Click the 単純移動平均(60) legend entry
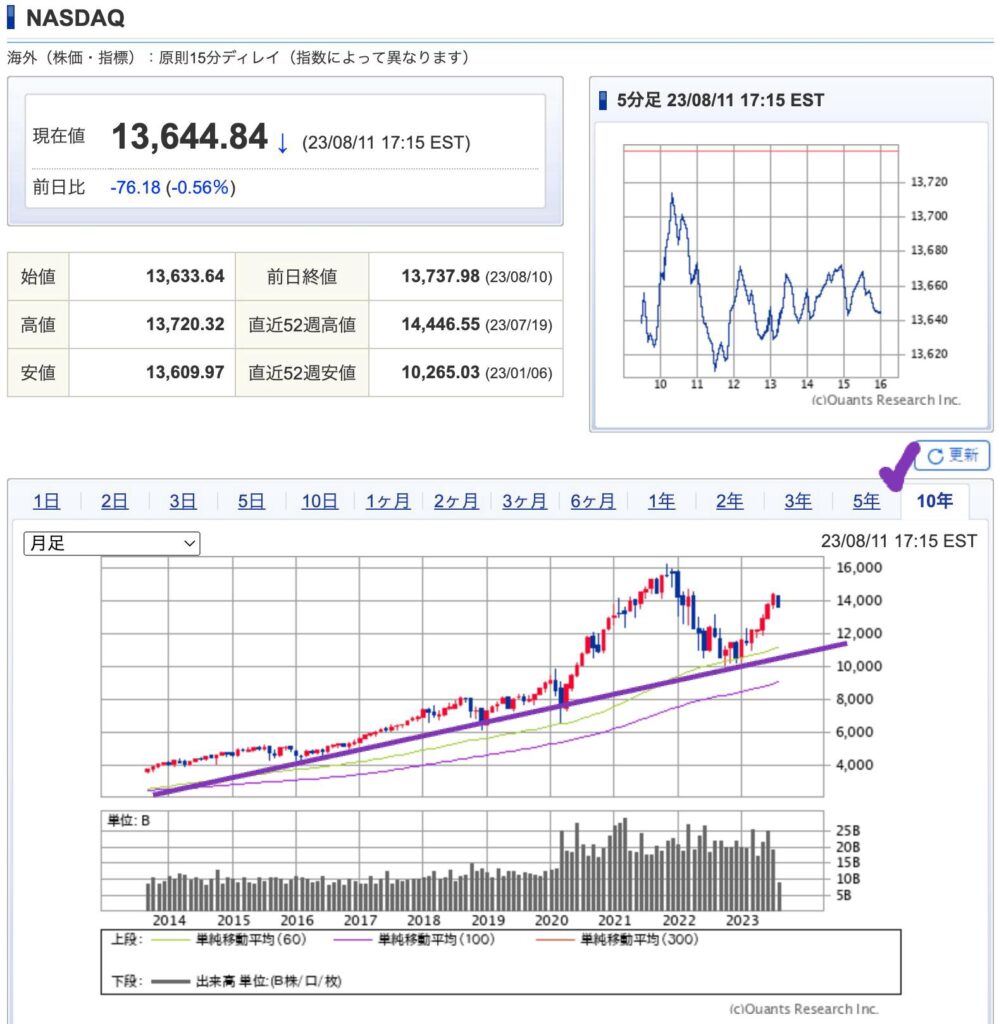 tap(229, 940)
